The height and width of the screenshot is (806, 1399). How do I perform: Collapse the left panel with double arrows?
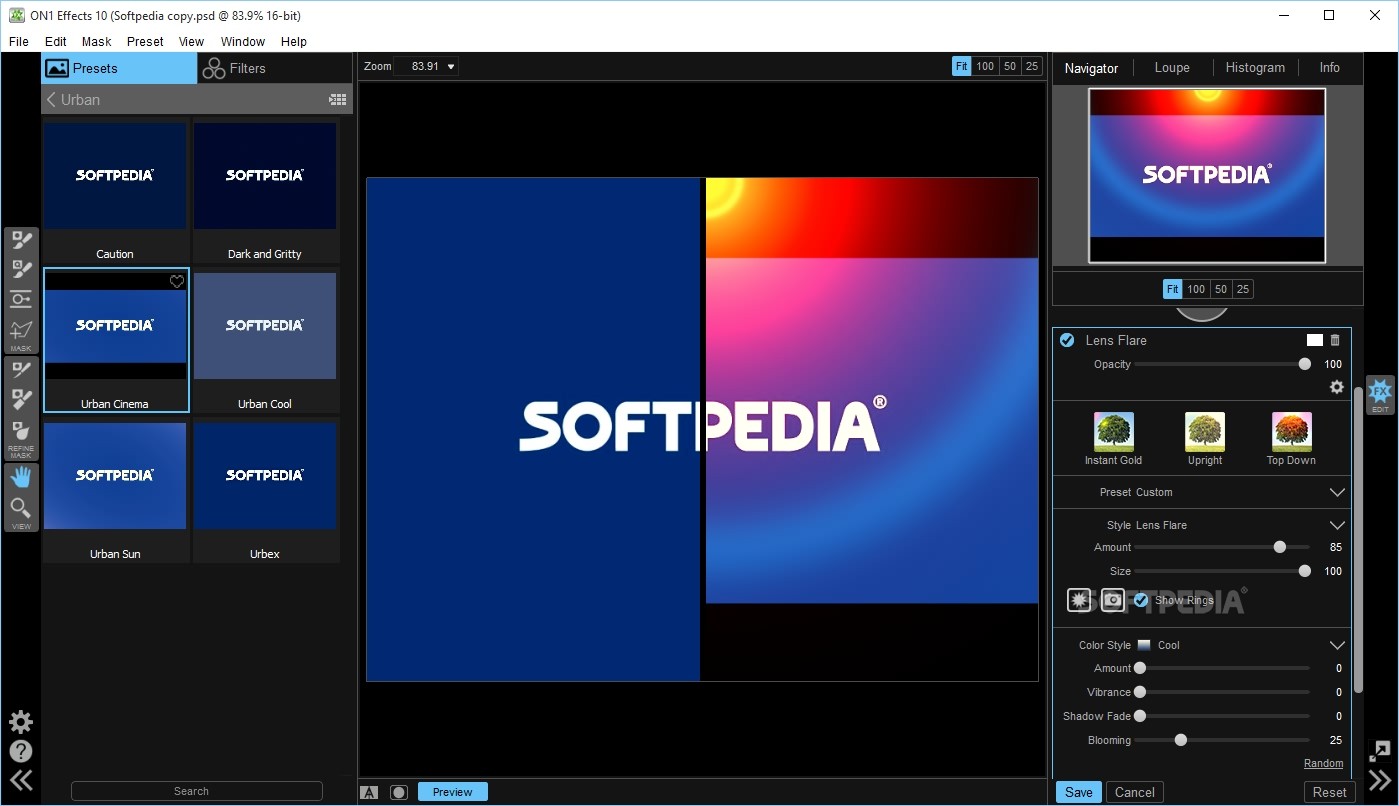(21, 781)
